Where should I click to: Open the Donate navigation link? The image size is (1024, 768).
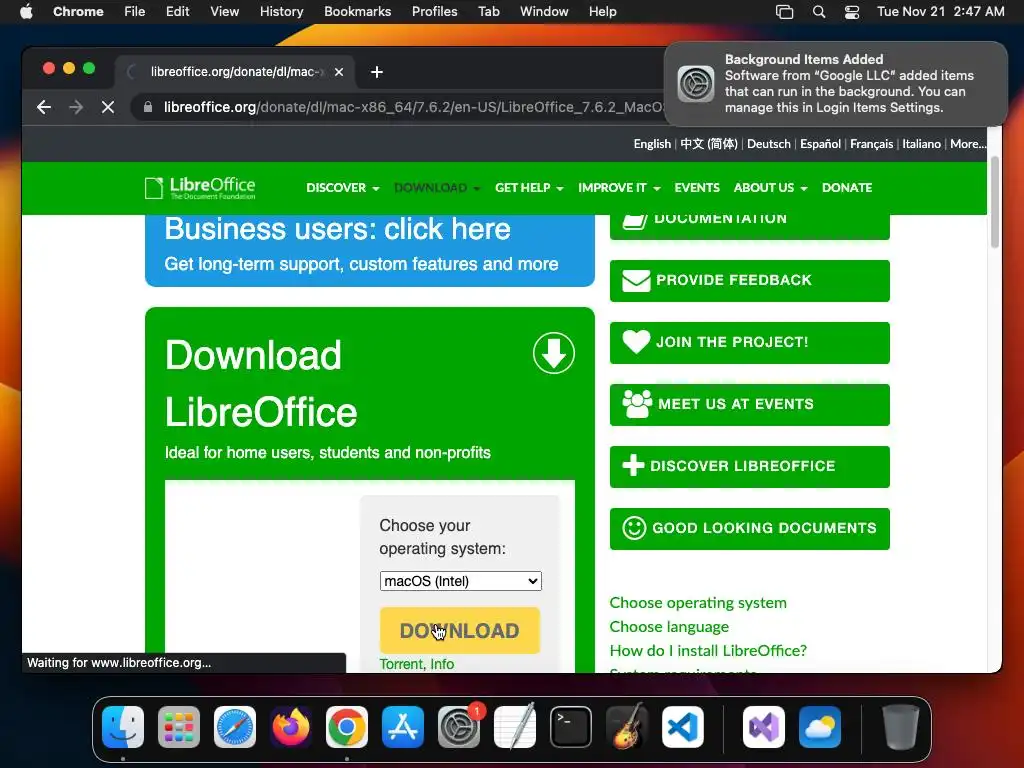pyautogui.click(x=847, y=188)
